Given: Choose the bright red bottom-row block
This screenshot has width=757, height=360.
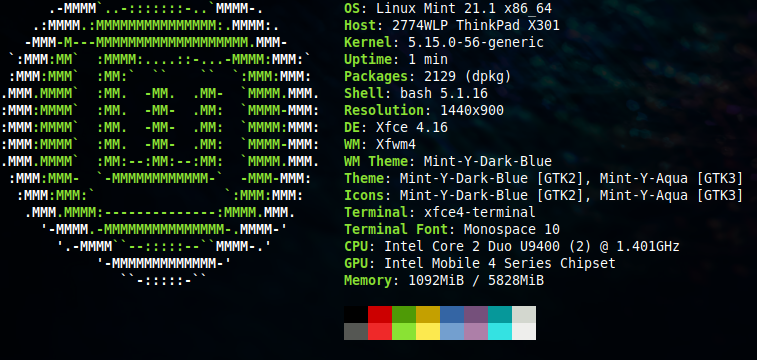Looking at the screenshot, I should (x=380, y=332).
